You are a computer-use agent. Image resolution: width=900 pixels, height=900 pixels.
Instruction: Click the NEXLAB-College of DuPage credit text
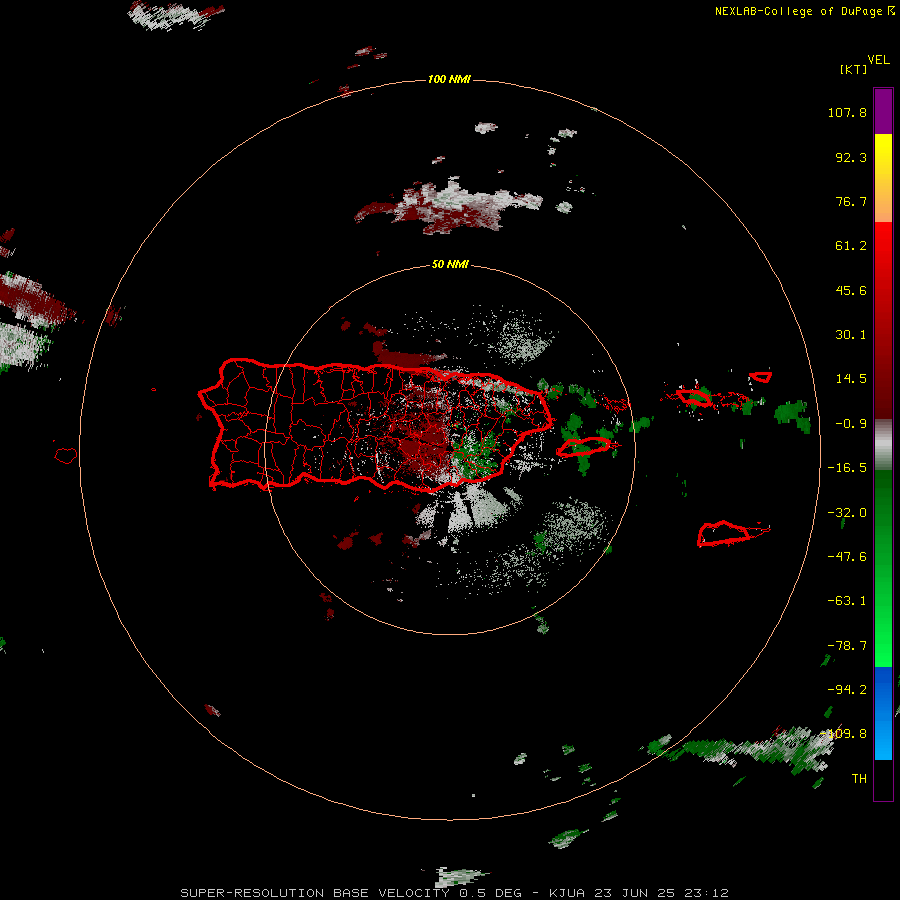point(804,11)
